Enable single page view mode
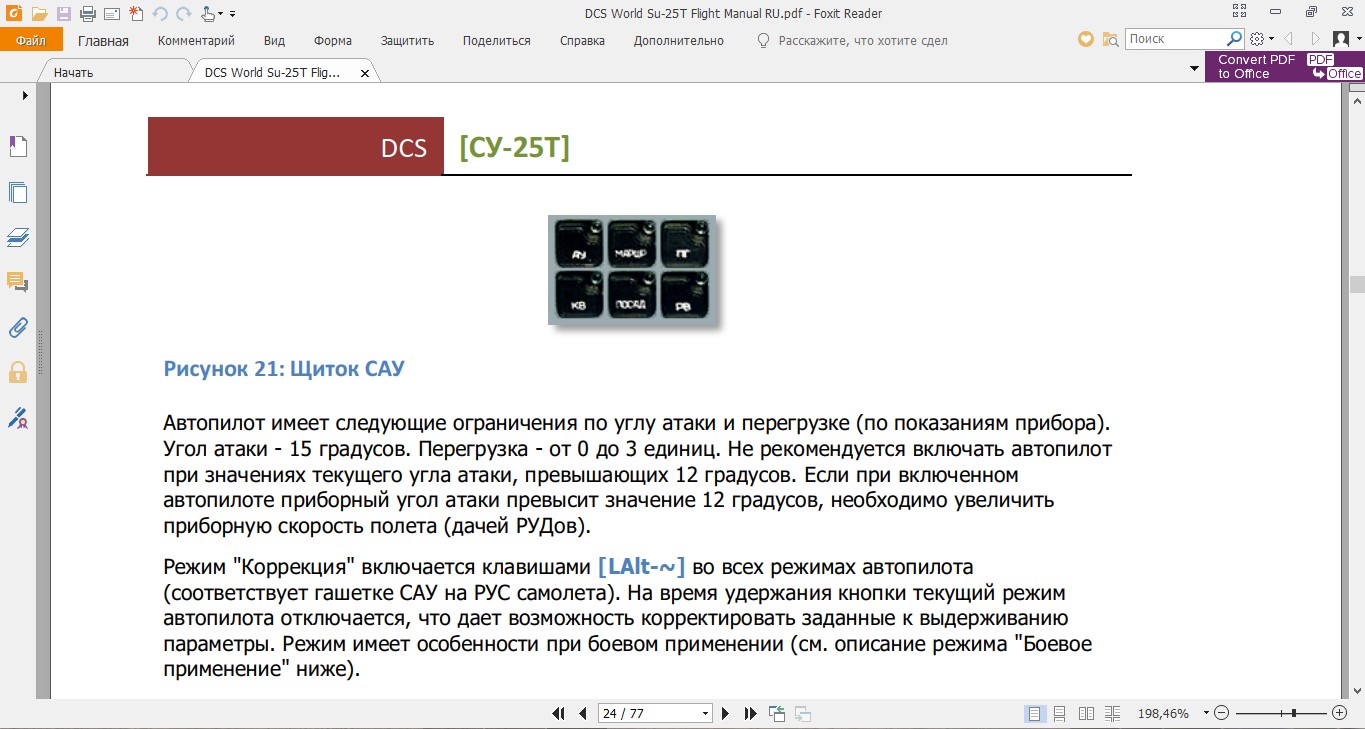 click(1035, 713)
